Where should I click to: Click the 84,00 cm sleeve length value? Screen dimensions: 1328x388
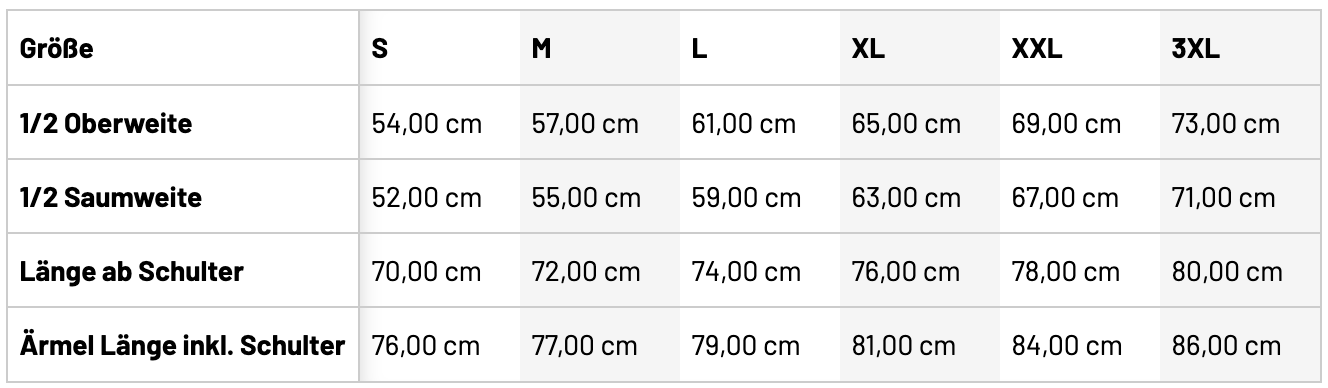click(x=1066, y=346)
